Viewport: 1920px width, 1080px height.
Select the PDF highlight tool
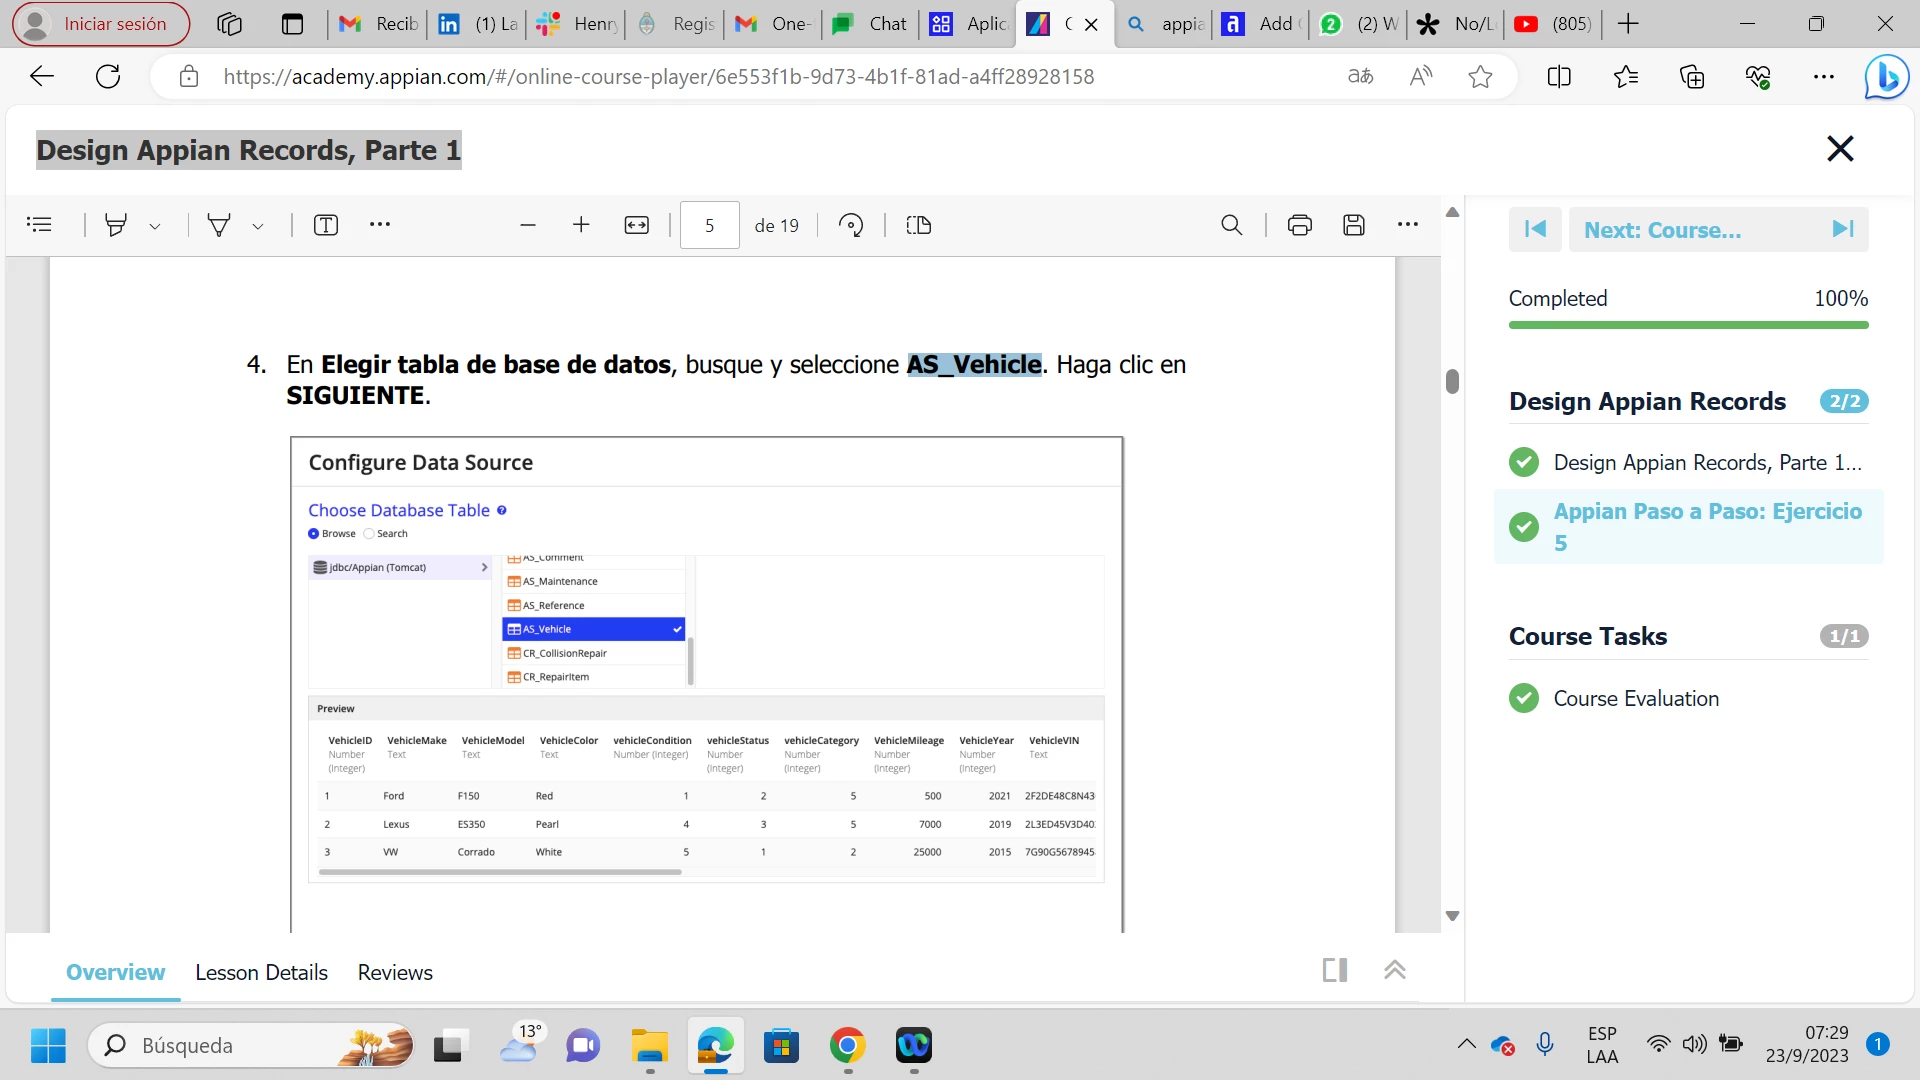[116, 225]
